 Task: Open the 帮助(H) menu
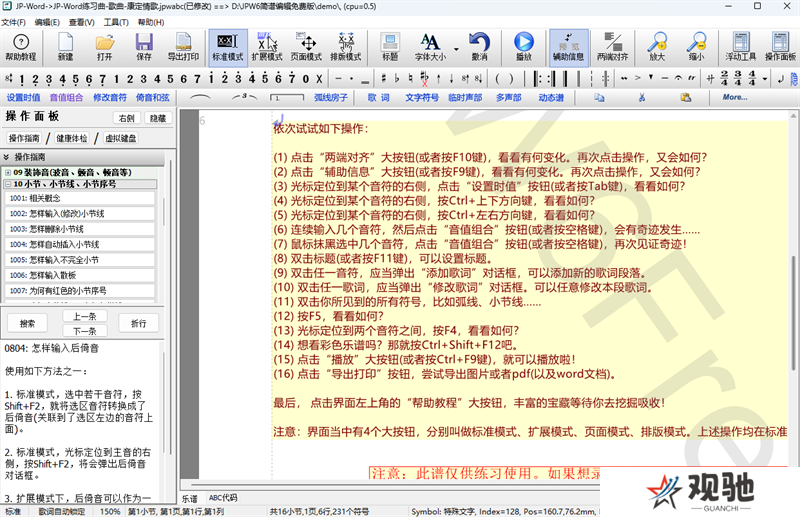pos(151,22)
